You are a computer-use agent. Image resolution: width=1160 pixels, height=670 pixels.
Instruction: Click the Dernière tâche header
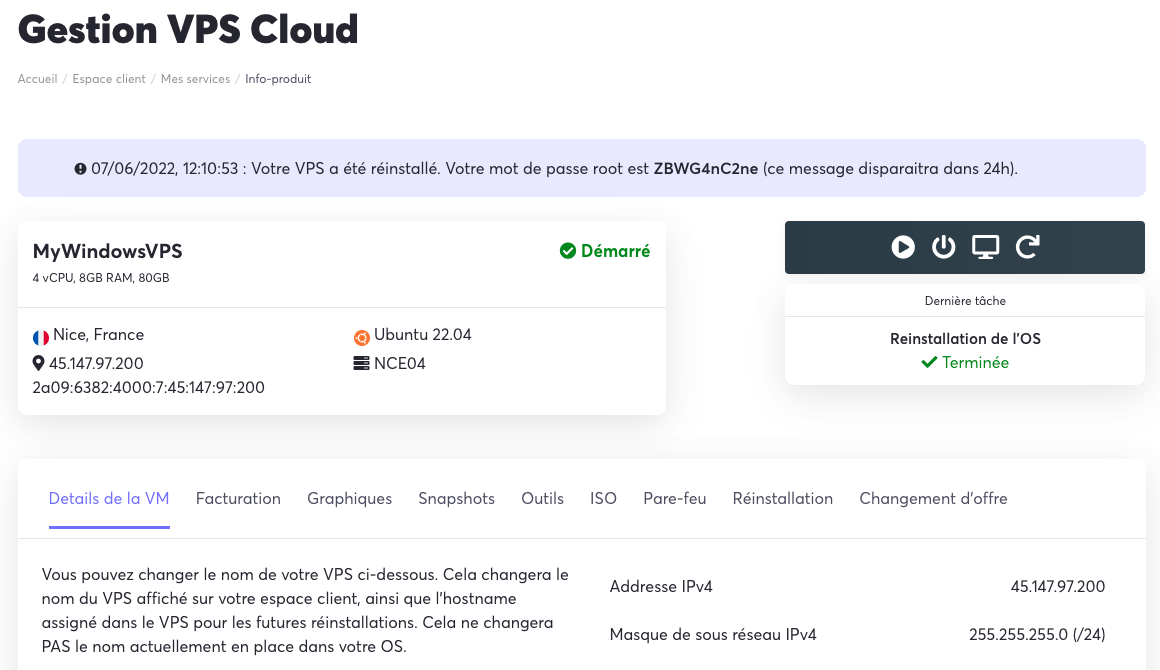[x=965, y=301]
